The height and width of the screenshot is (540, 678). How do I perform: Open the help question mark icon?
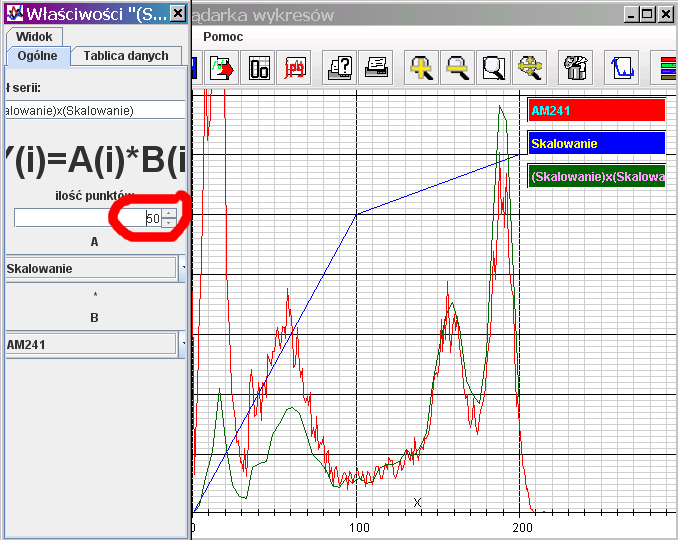tap(341, 68)
